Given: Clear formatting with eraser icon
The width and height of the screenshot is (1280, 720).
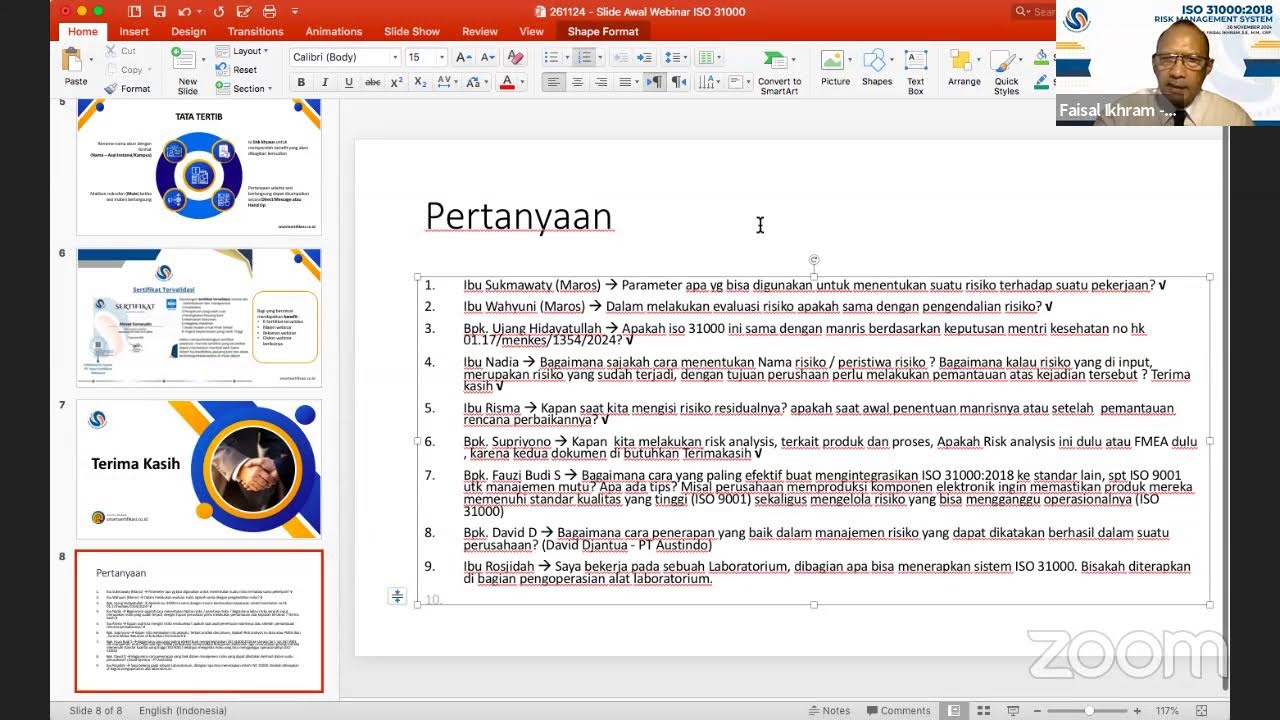Looking at the screenshot, I should pyautogui.click(x=516, y=58).
